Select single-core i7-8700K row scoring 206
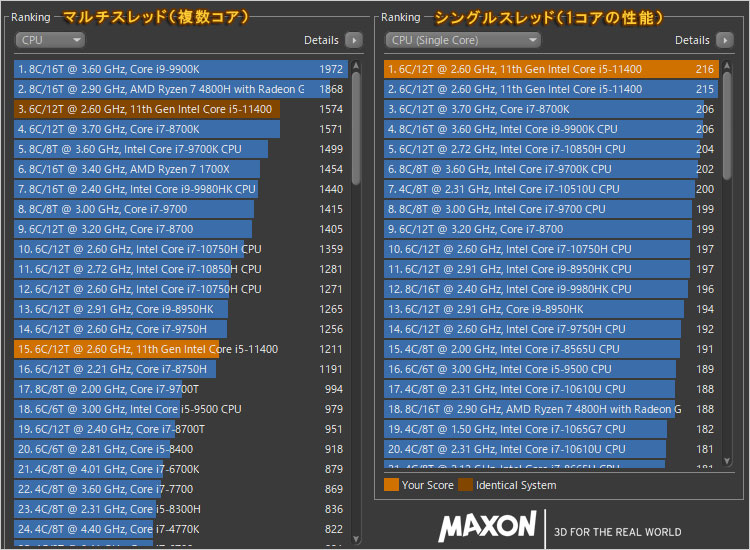This screenshot has height=550, width=750. pos(551,109)
